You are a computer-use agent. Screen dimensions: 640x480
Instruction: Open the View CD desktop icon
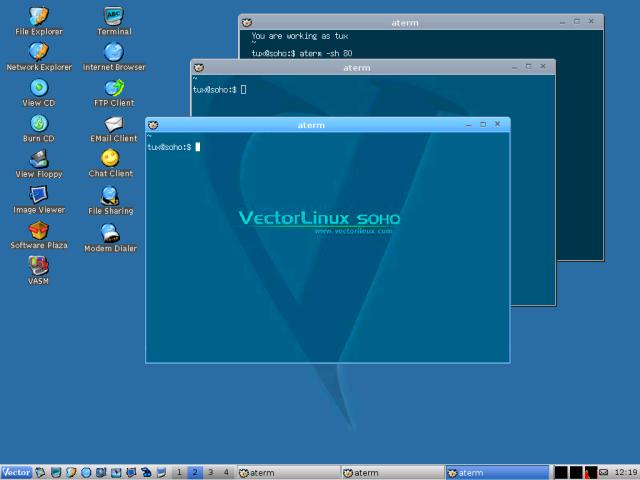(39, 93)
